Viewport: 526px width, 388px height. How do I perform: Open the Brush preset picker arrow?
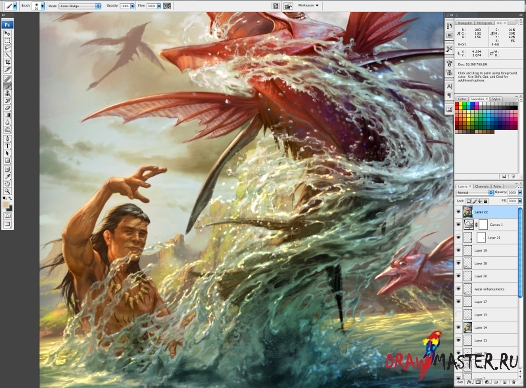(43, 6)
